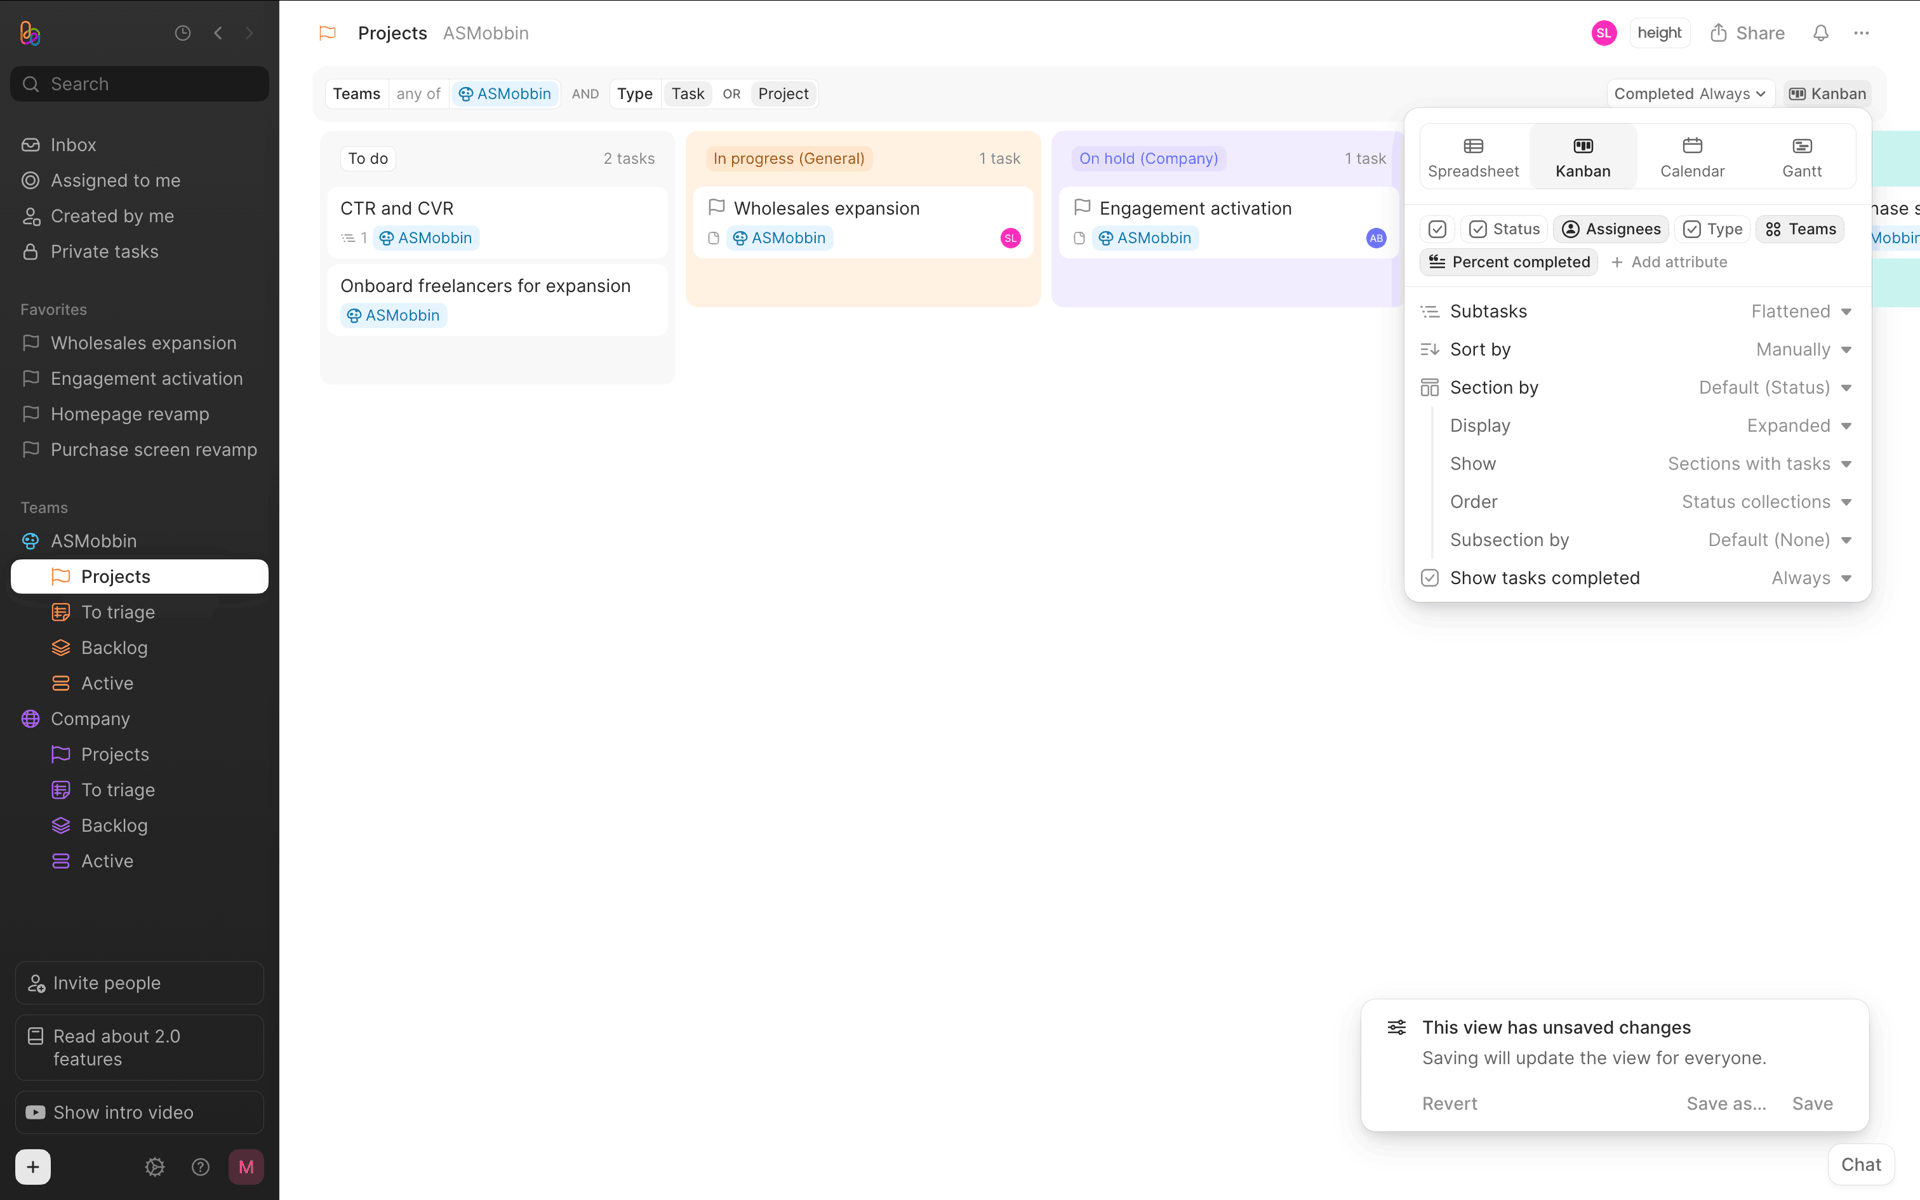This screenshot has width=1920, height=1200.
Task: Click the SL user avatar in header
Action: (1604, 33)
